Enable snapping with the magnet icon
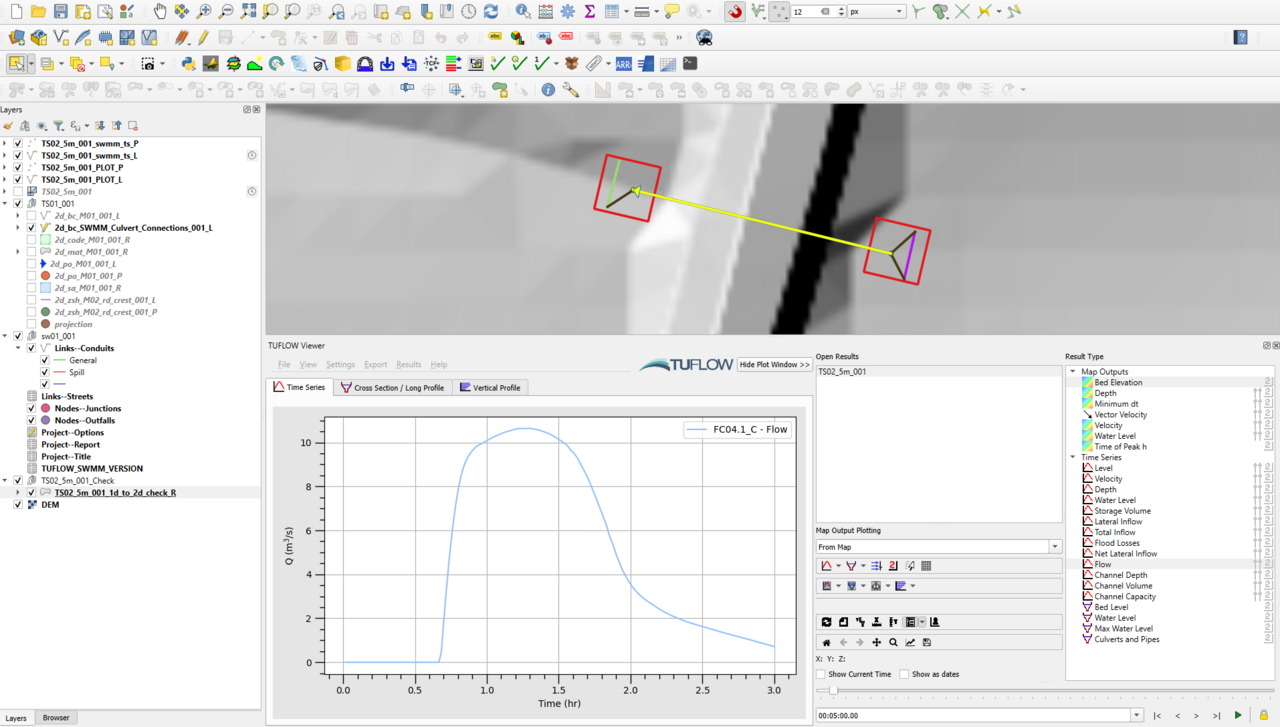 pyautogui.click(x=735, y=12)
